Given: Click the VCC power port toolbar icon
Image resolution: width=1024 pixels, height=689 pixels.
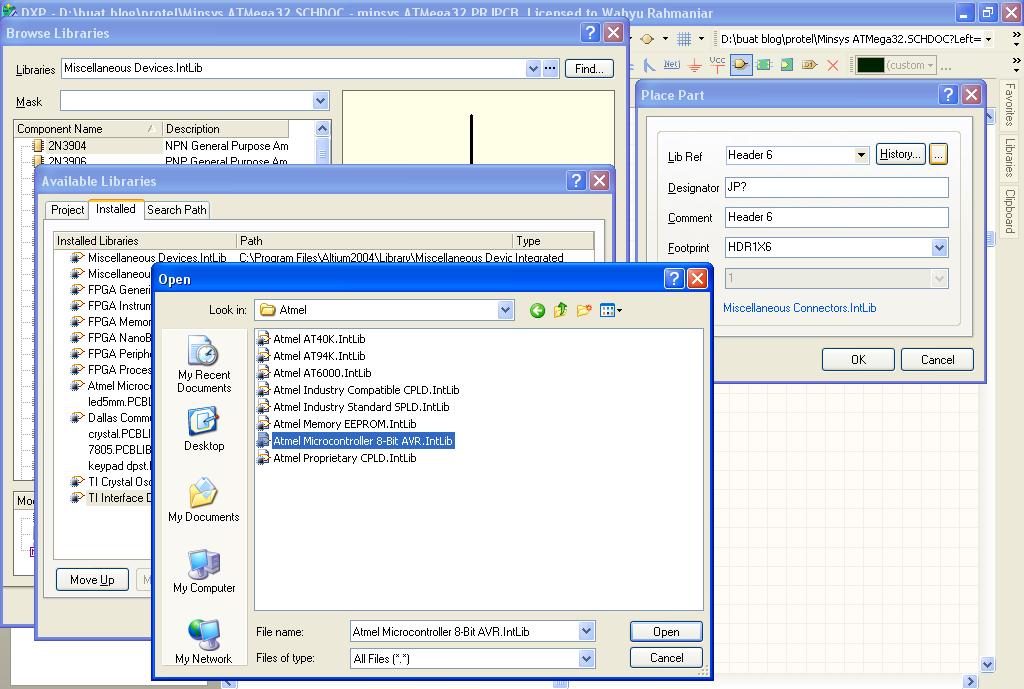Looking at the screenshot, I should (x=717, y=65).
